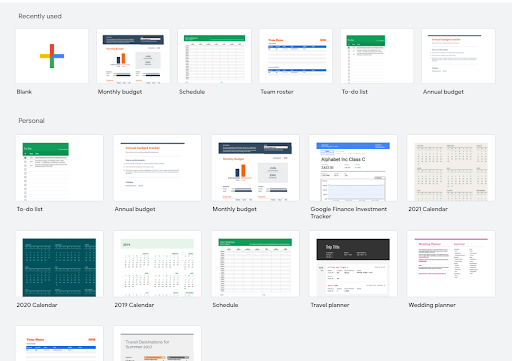Click the "Blank" label text
The image size is (512, 361).
[24, 92]
